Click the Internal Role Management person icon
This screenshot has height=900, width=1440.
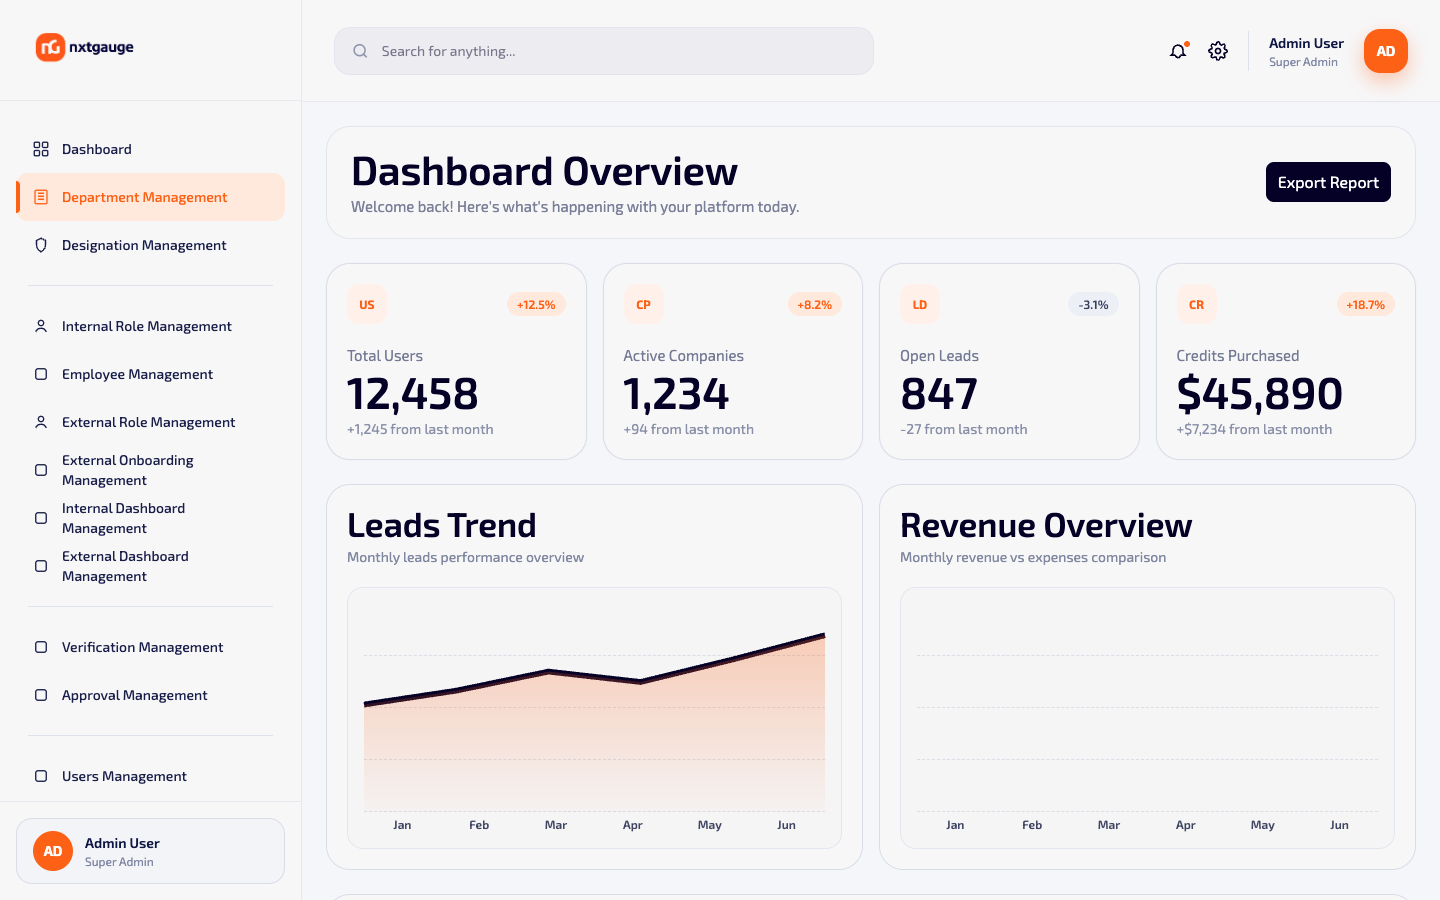click(x=41, y=326)
